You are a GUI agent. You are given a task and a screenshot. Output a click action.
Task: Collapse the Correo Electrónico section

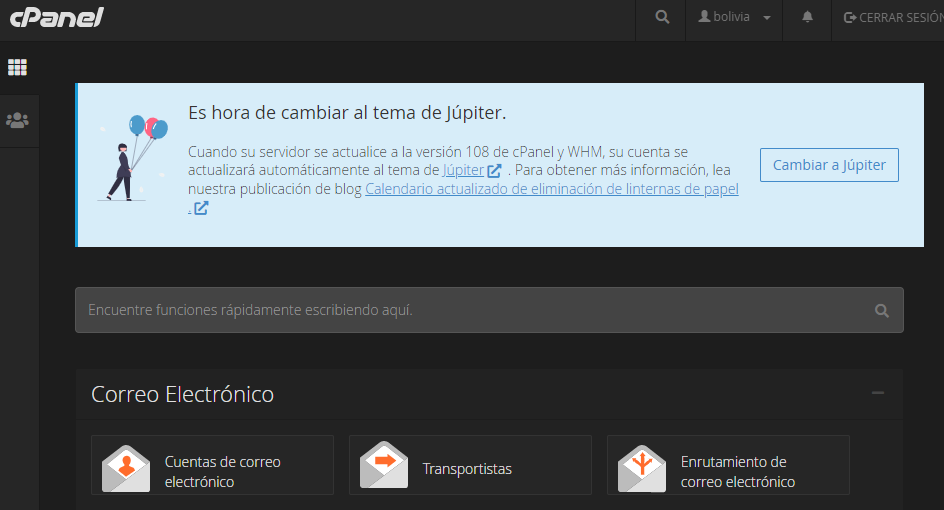point(878,393)
